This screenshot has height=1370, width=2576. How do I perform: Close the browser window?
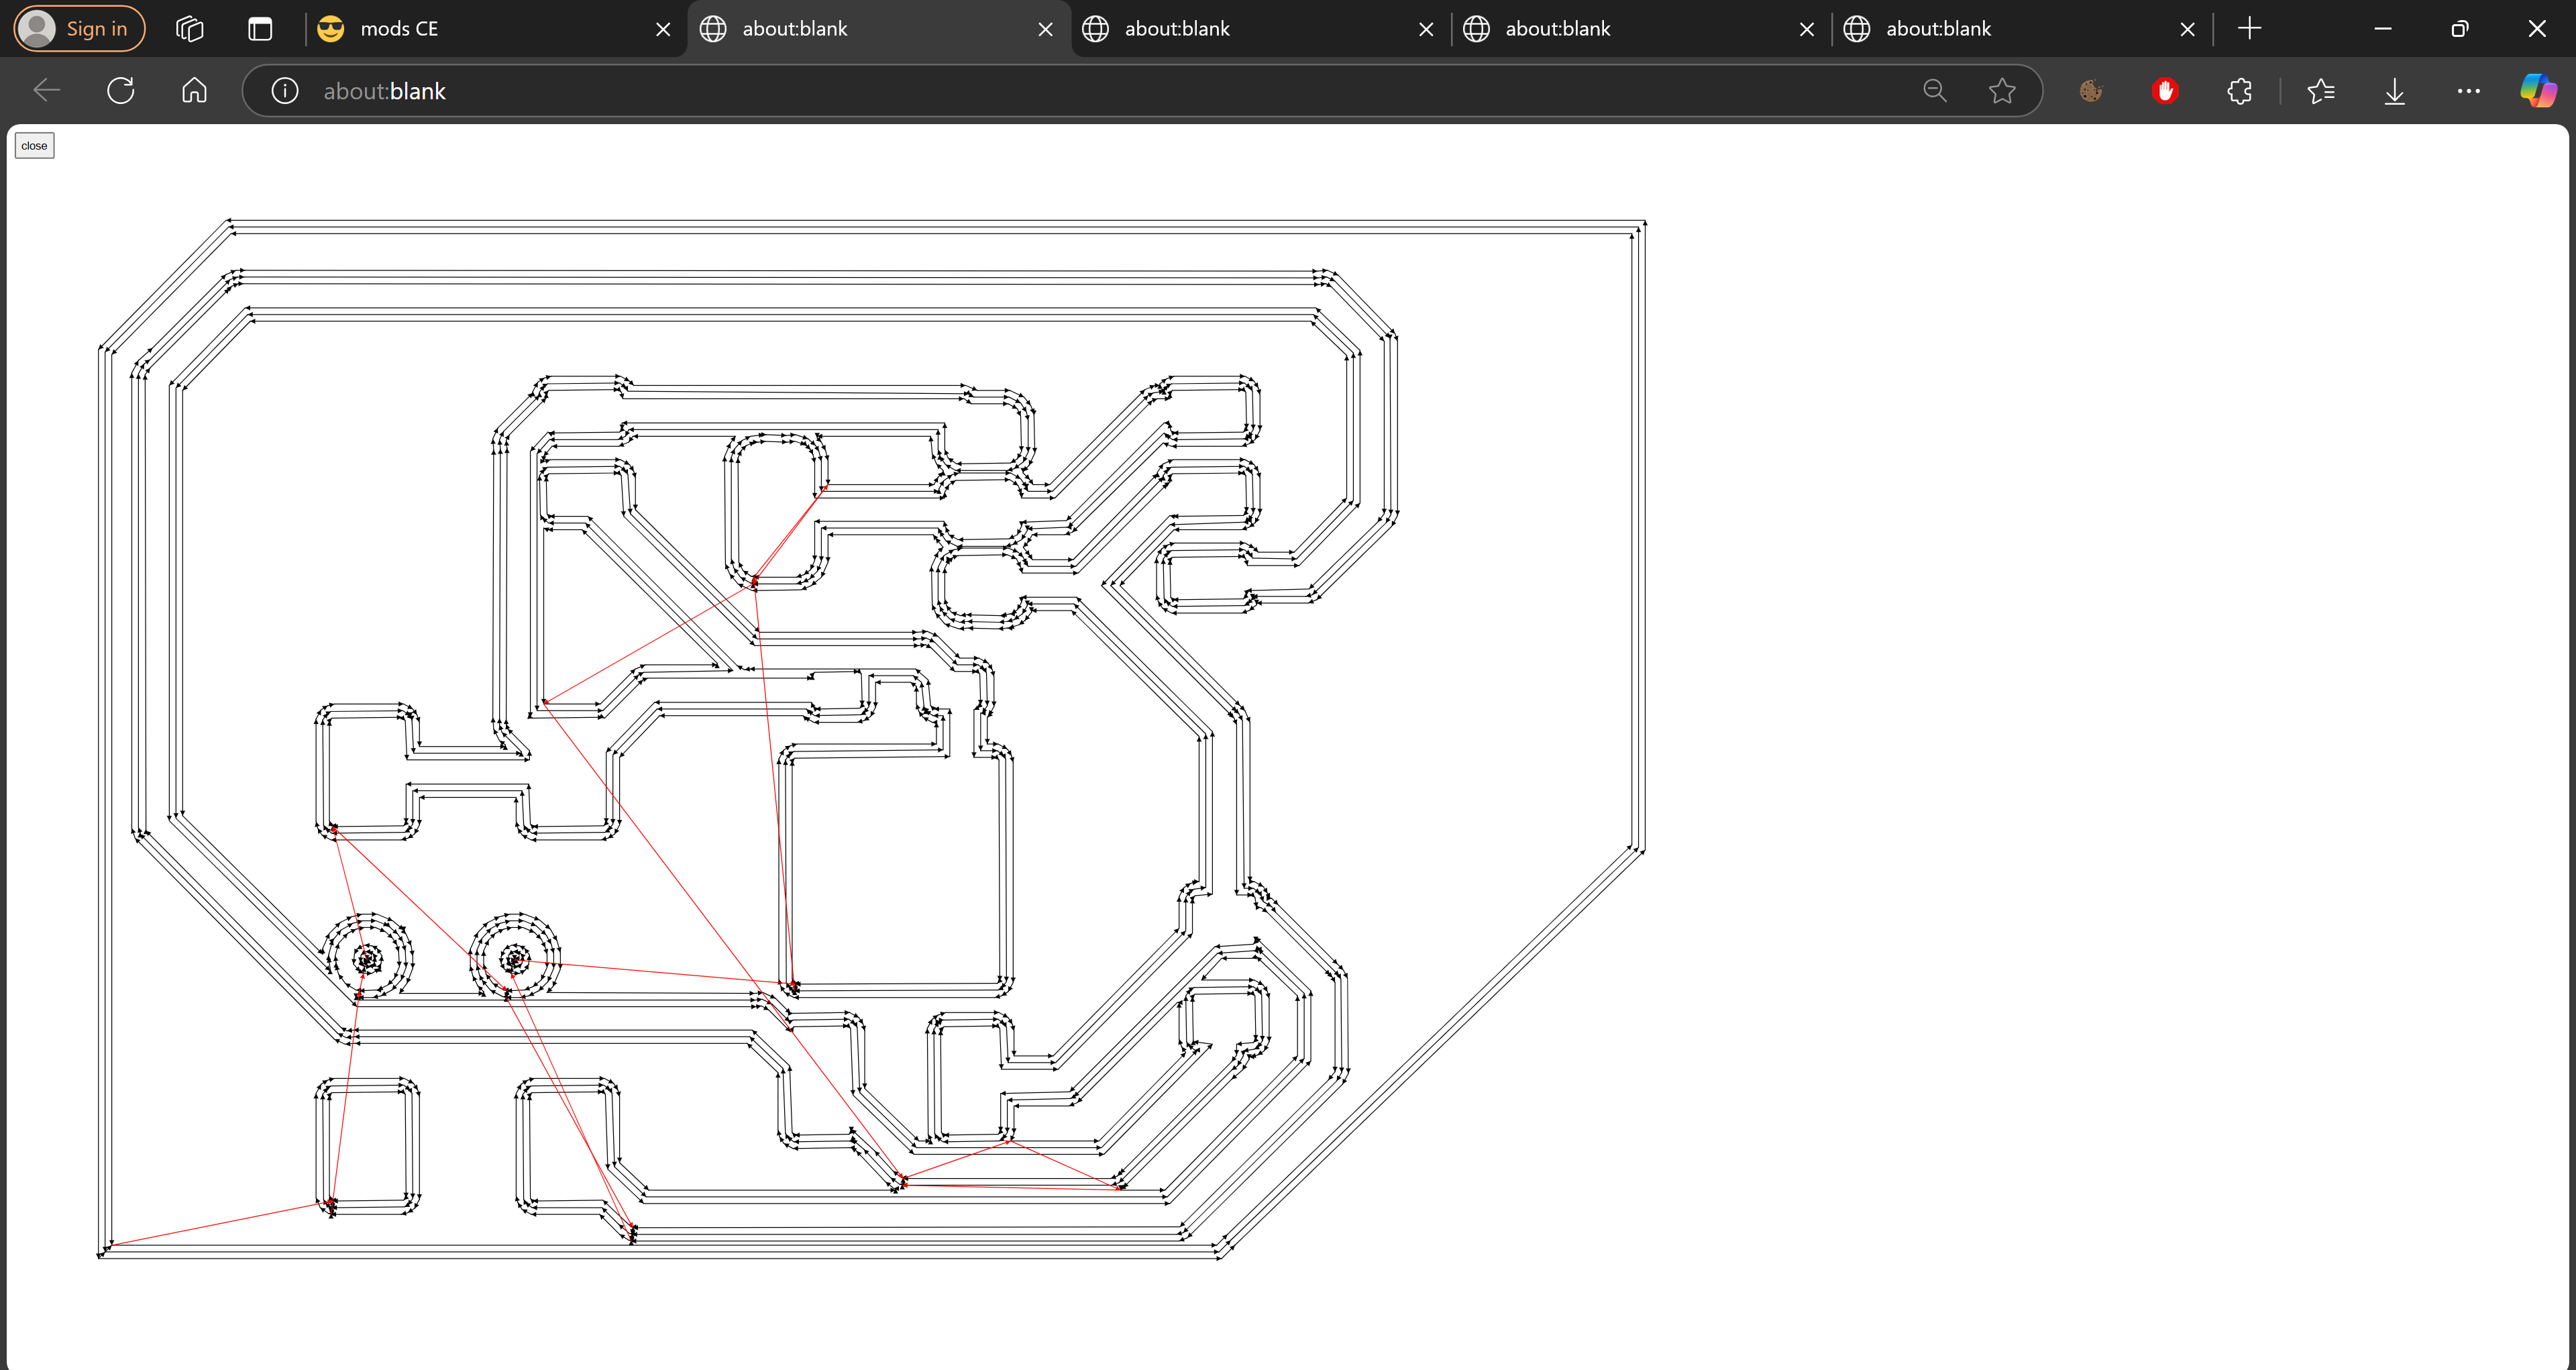(2537, 29)
